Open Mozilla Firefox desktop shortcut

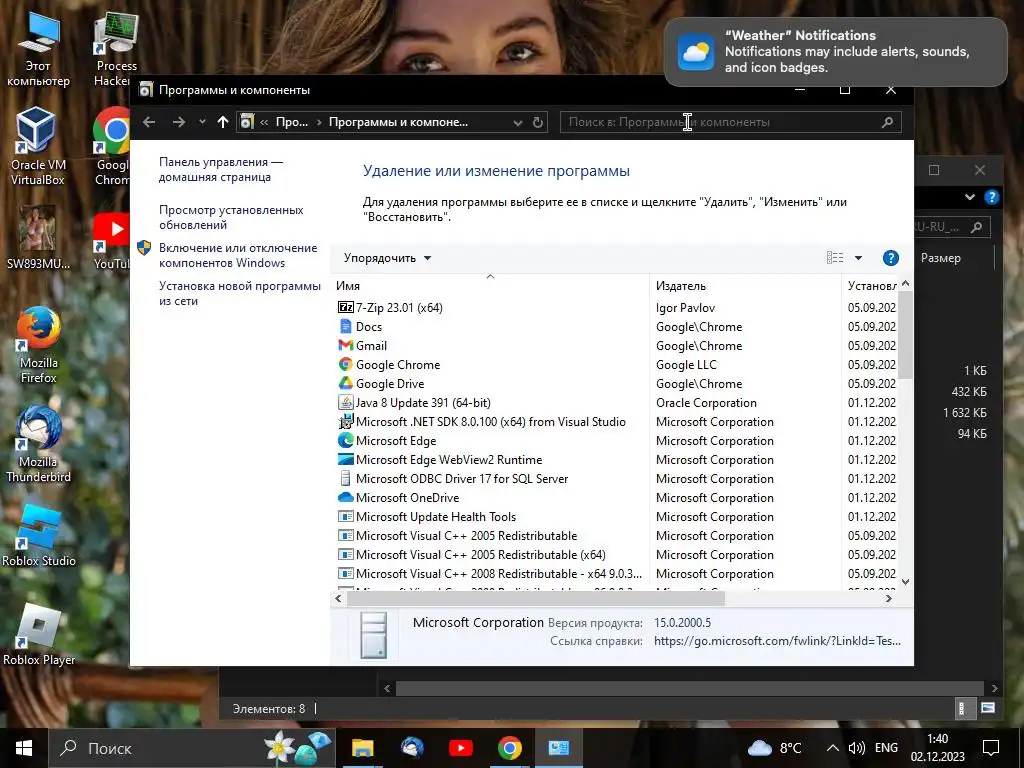click(x=39, y=345)
